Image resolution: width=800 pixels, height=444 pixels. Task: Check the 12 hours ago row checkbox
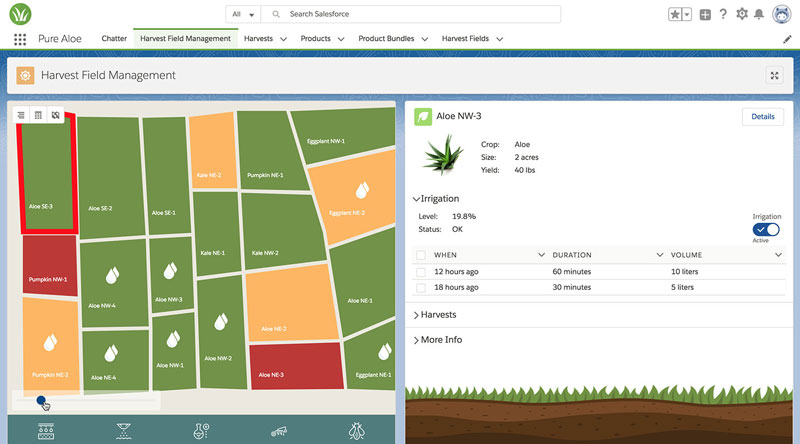coord(420,272)
